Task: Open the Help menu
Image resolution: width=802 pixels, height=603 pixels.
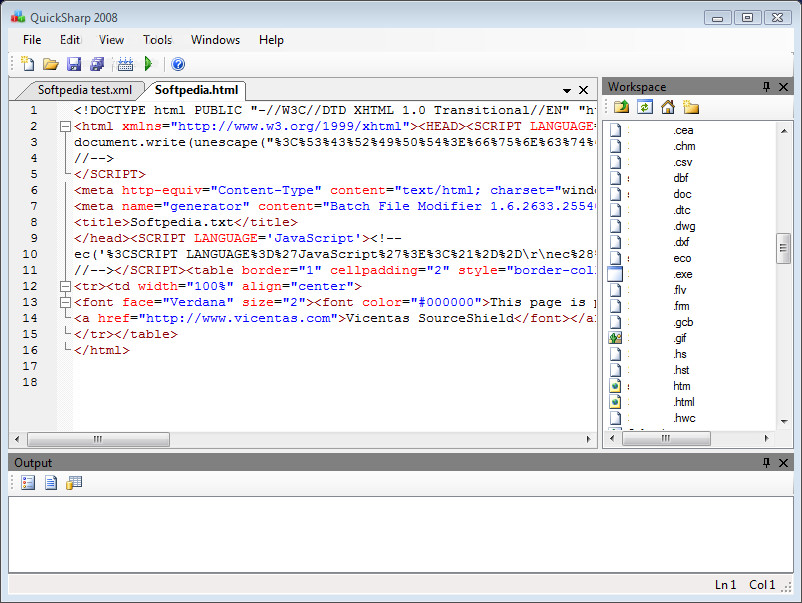Action: (x=271, y=40)
